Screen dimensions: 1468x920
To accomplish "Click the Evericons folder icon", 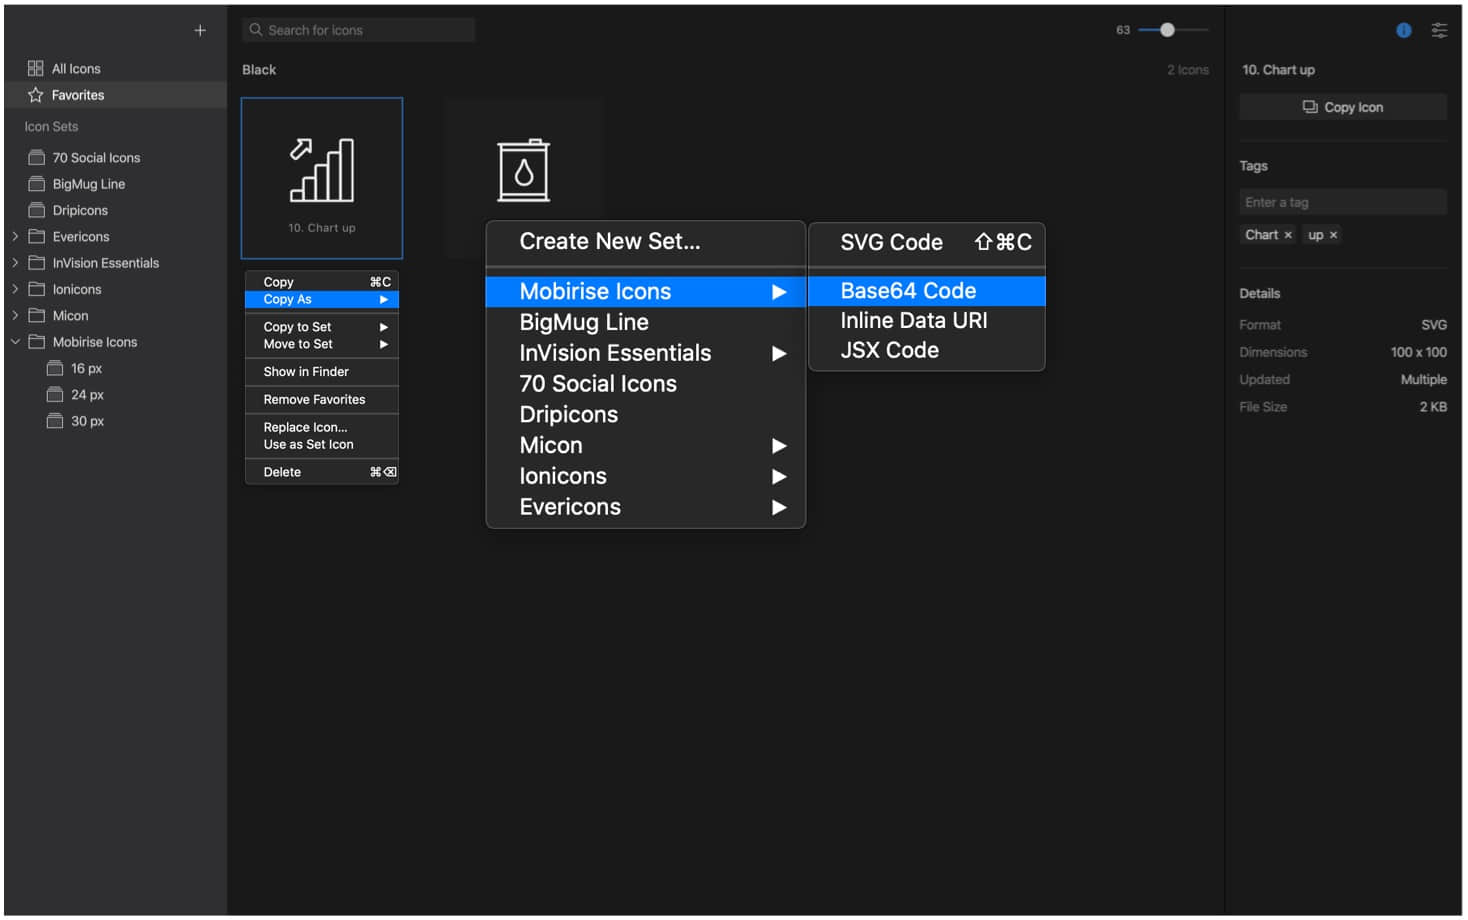I will 37,237.
